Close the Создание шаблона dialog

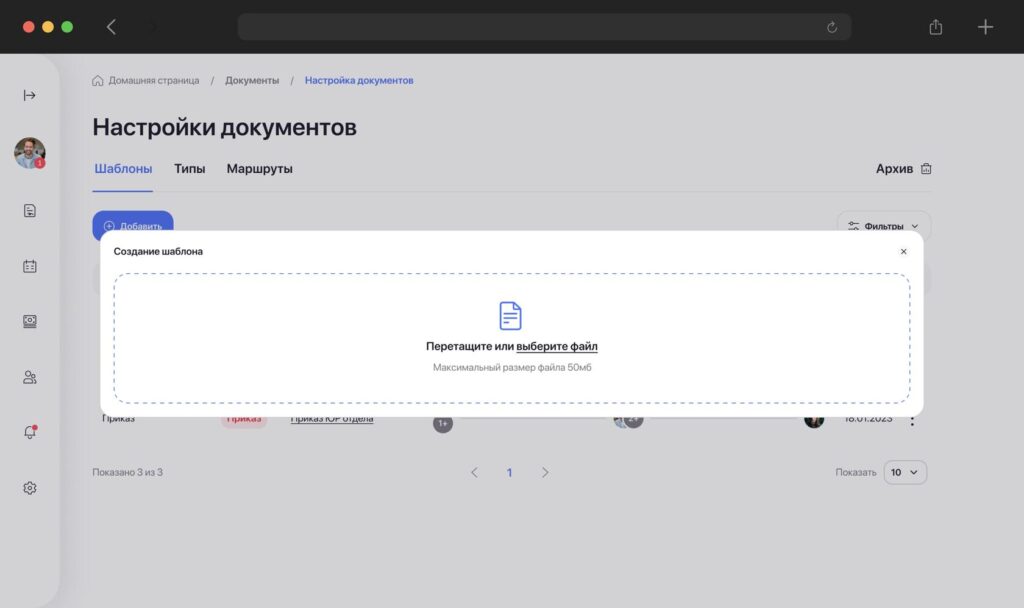click(x=903, y=251)
